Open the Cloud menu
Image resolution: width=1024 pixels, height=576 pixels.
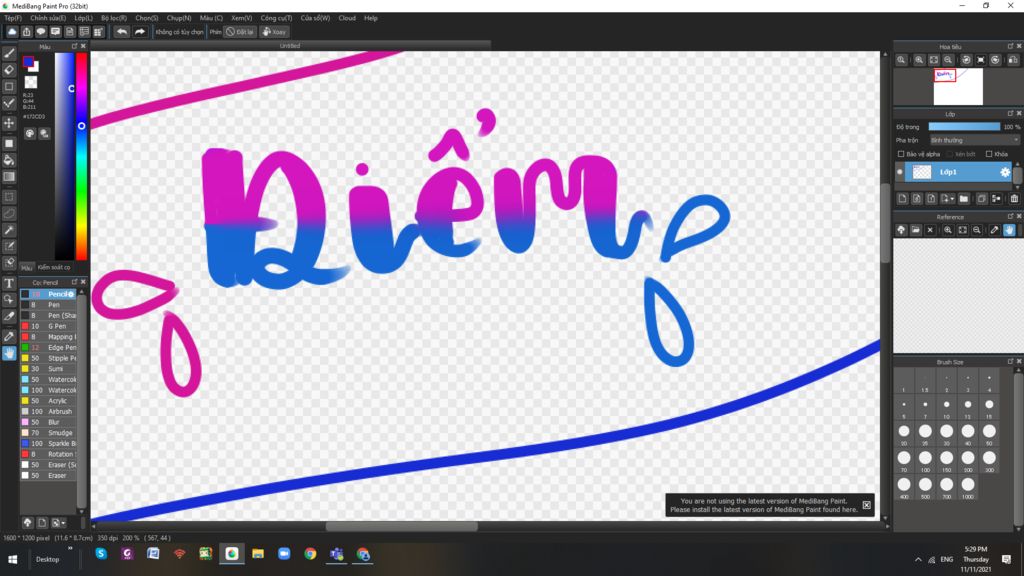point(347,18)
